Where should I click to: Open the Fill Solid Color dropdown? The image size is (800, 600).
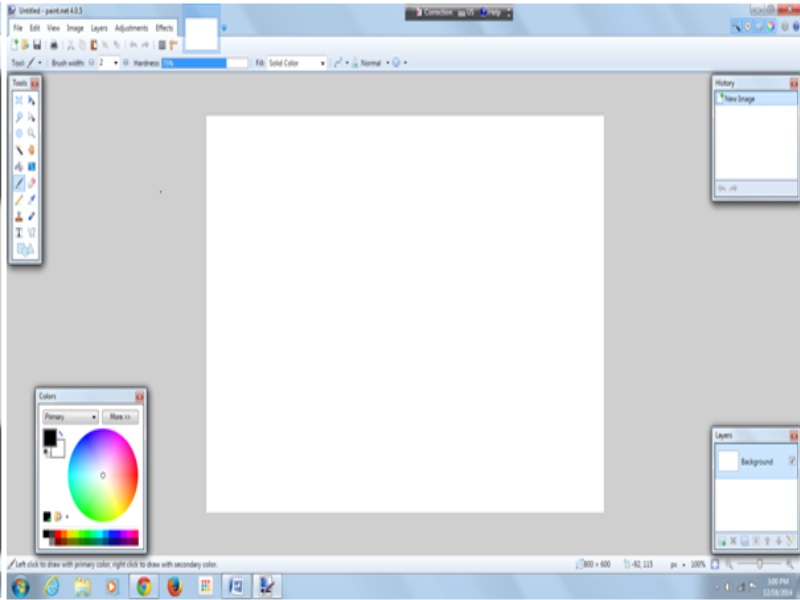tap(322, 63)
